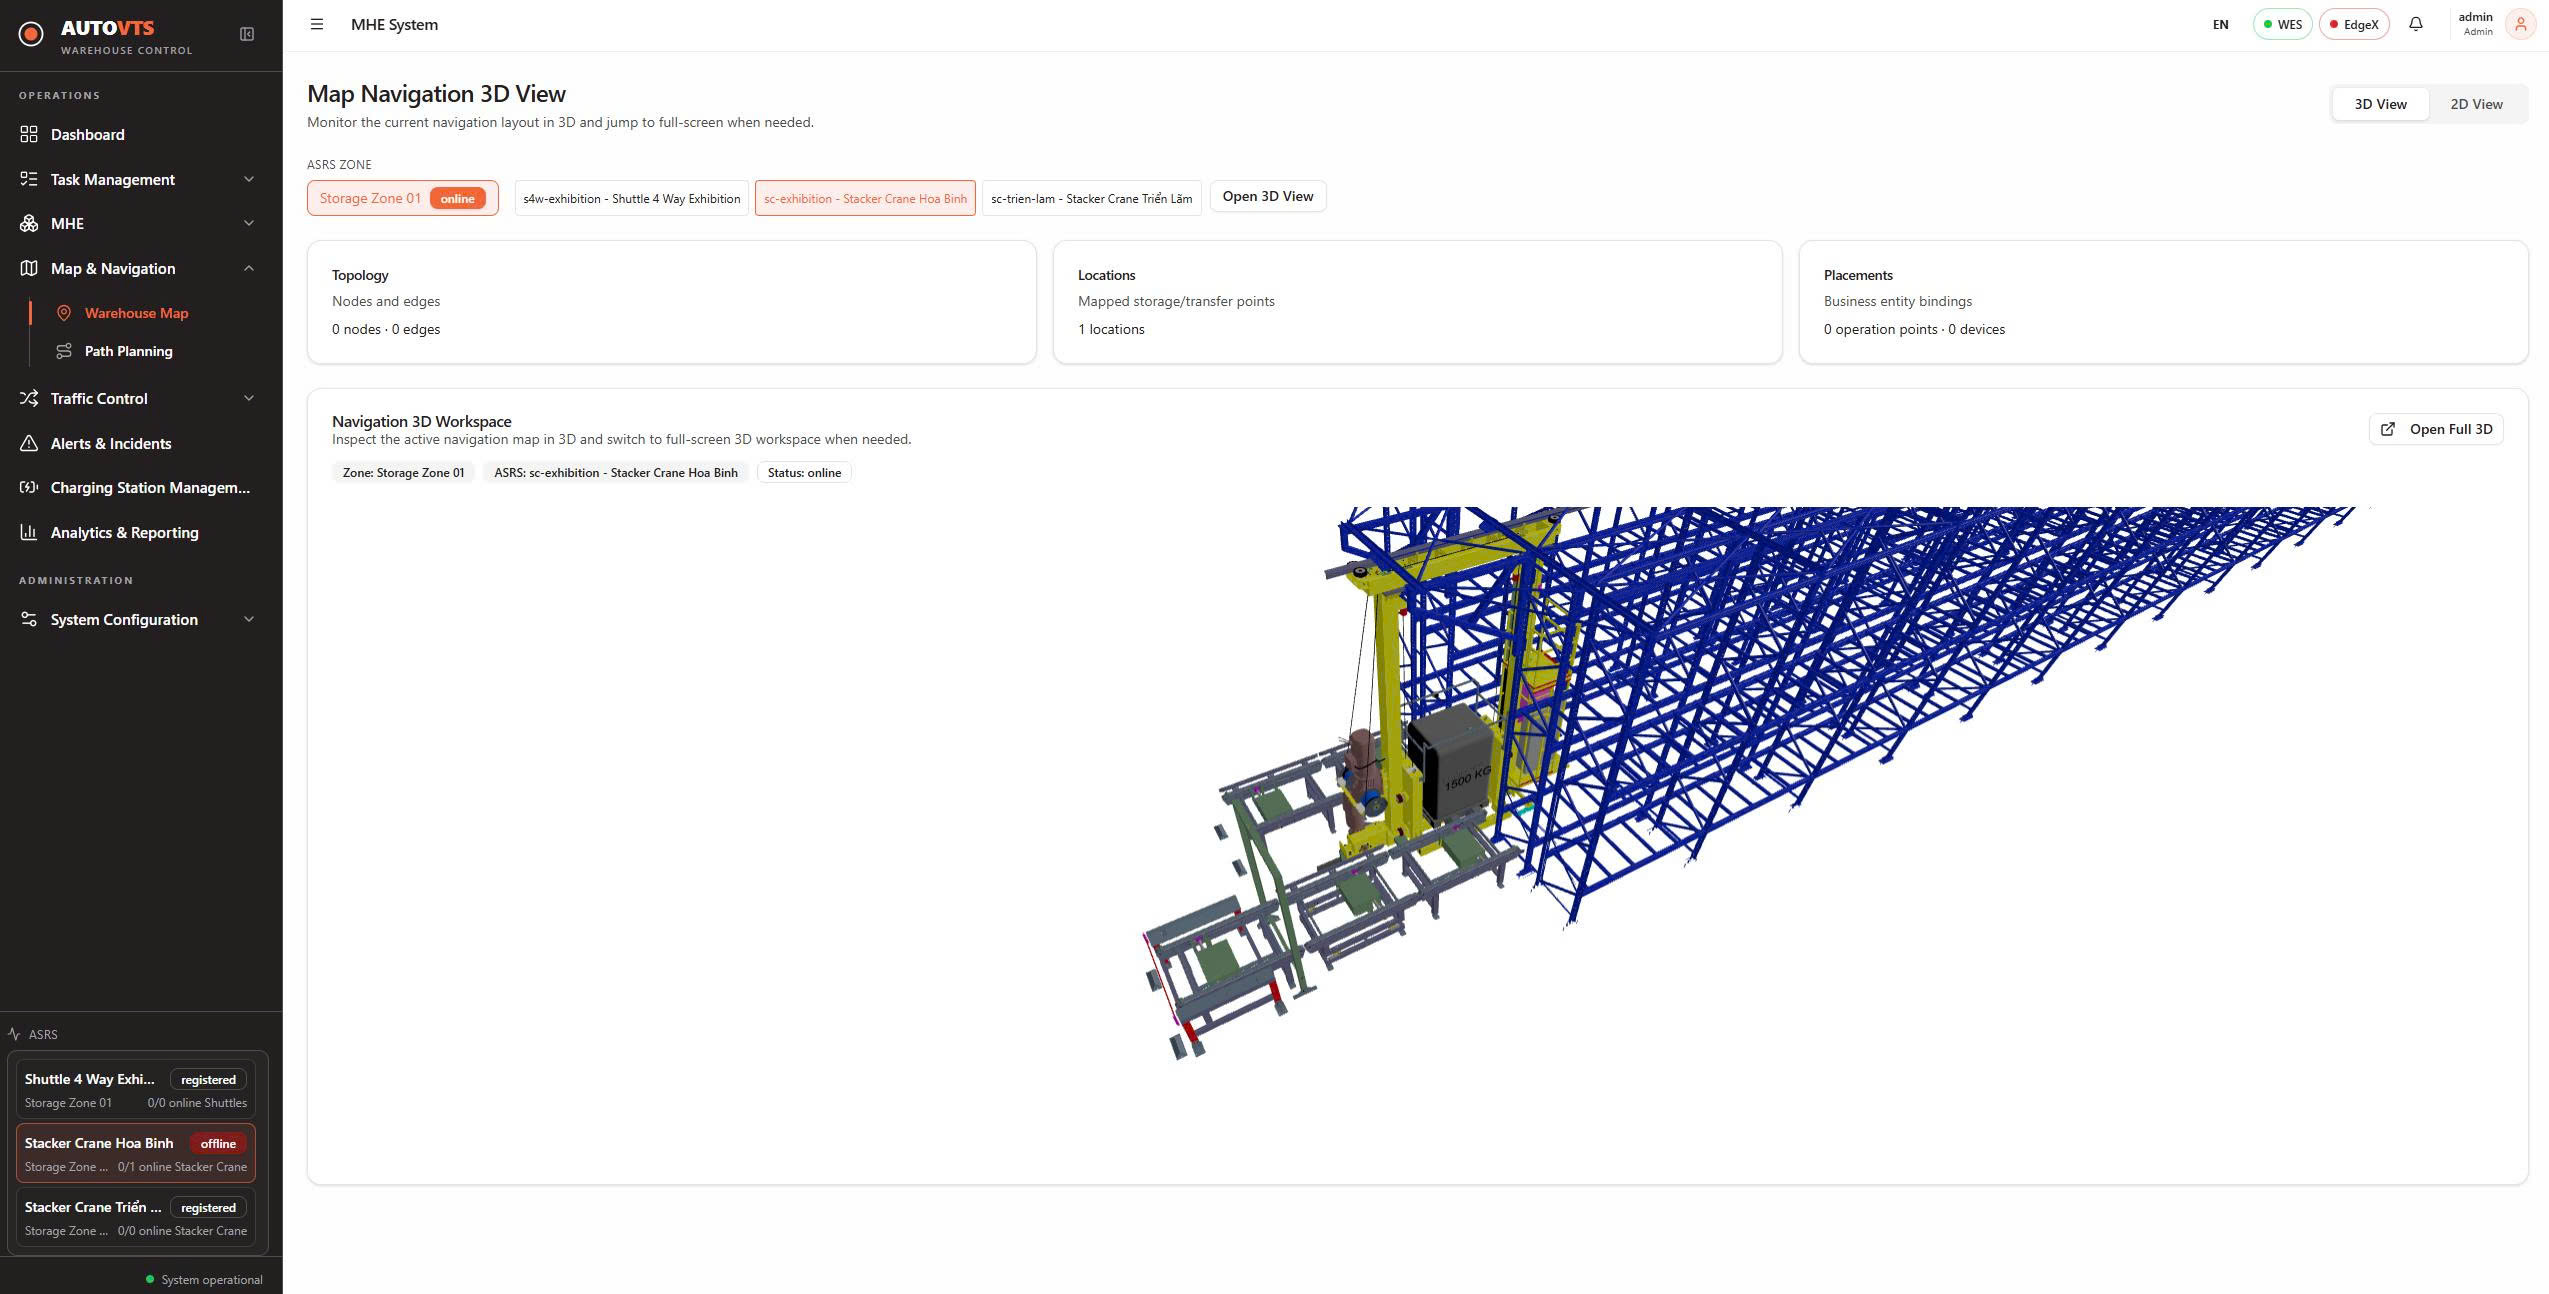The image size is (2549, 1294).
Task: Click the WES status badge
Action: [2282, 24]
